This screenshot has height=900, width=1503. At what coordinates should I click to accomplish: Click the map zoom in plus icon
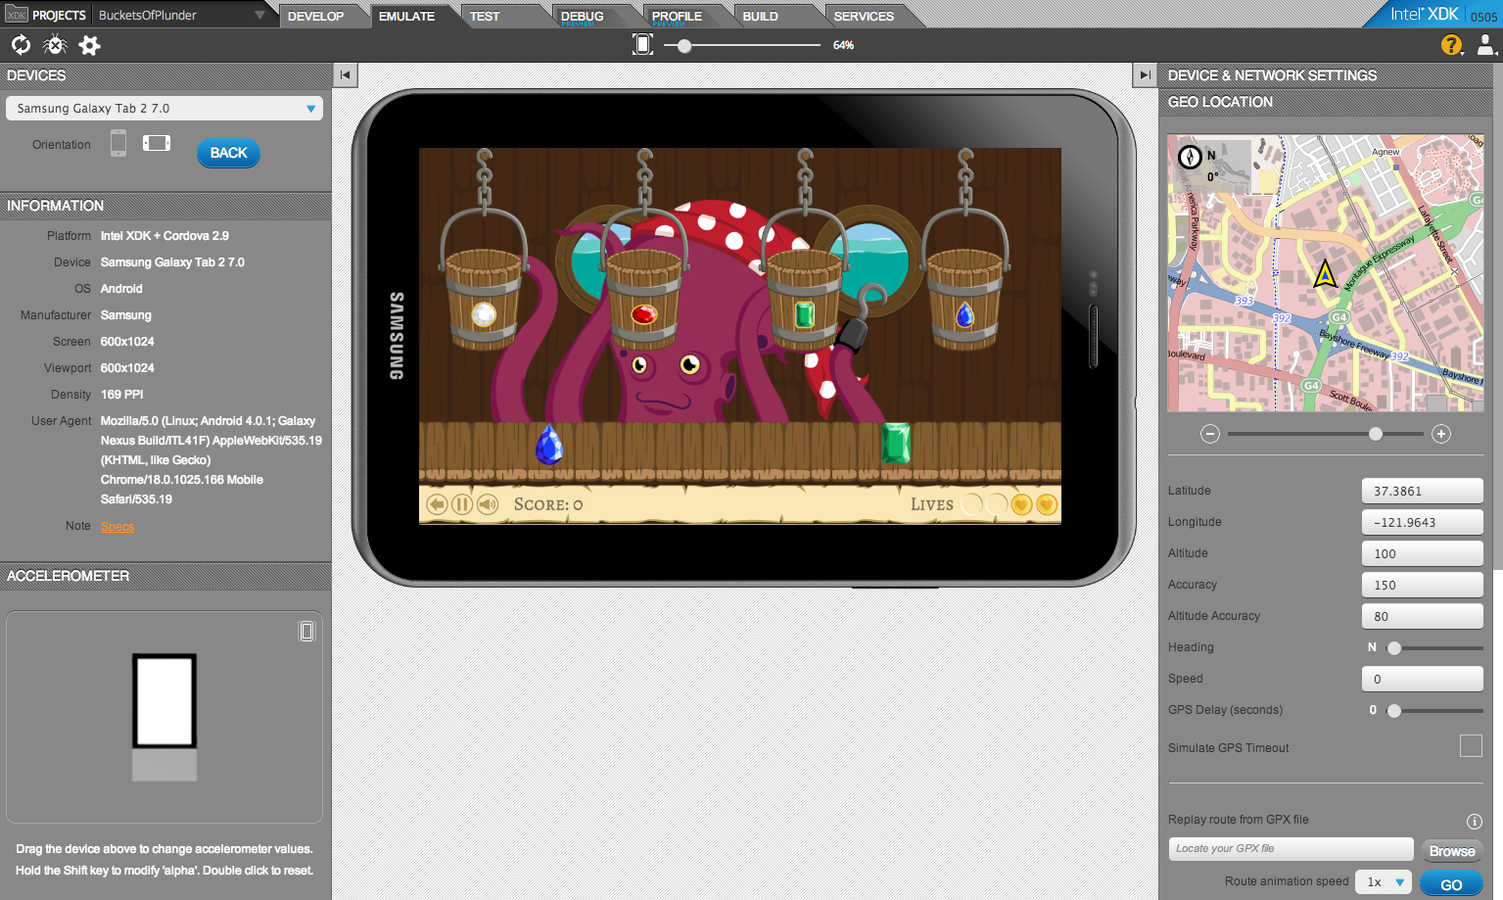(1441, 434)
